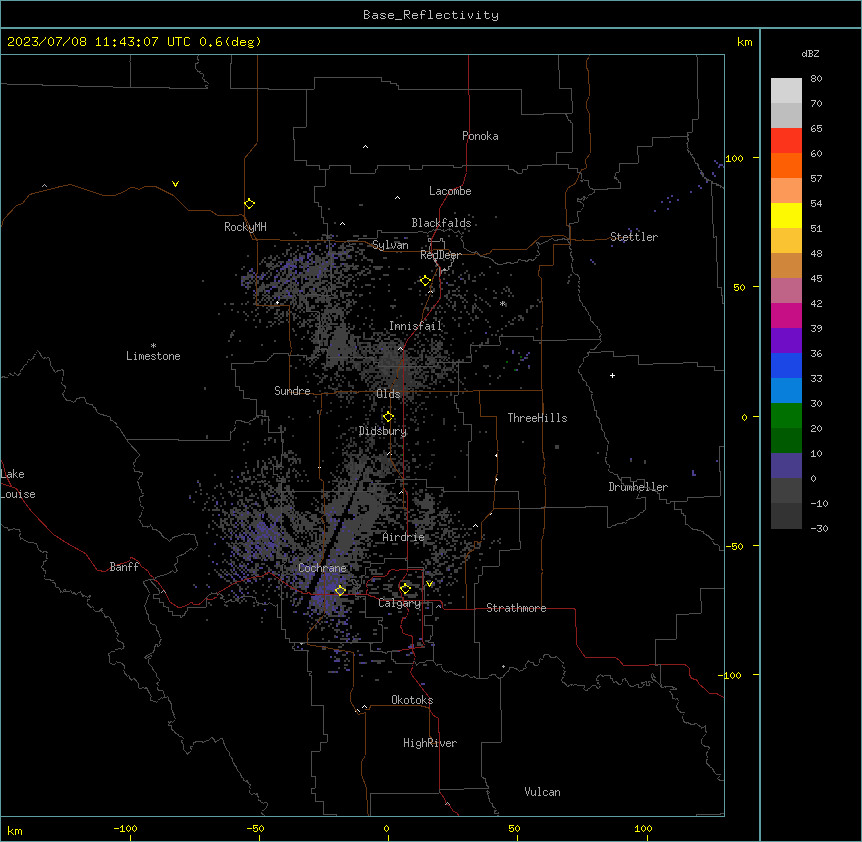Click the Banff label

tap(124, 567)
